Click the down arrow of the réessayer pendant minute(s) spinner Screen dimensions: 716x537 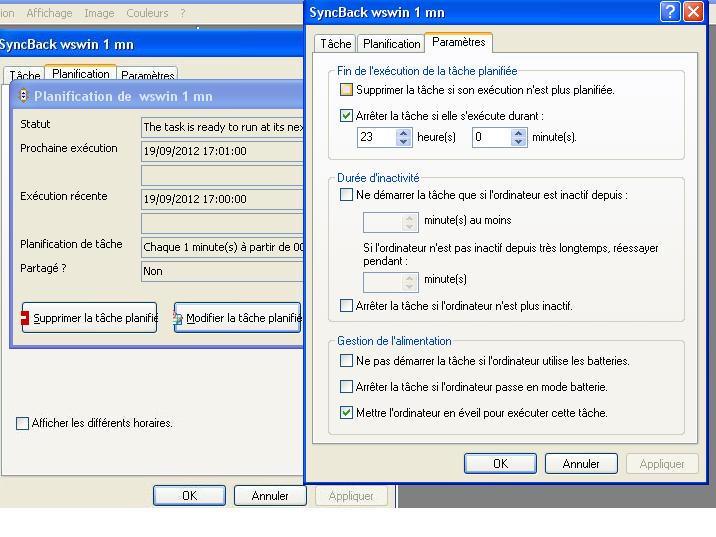tap(410, 286)
